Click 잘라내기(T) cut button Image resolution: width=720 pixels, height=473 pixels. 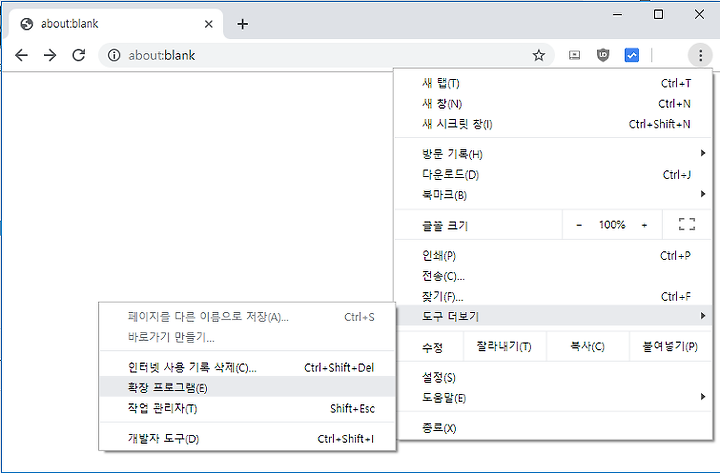click(504, 346)
